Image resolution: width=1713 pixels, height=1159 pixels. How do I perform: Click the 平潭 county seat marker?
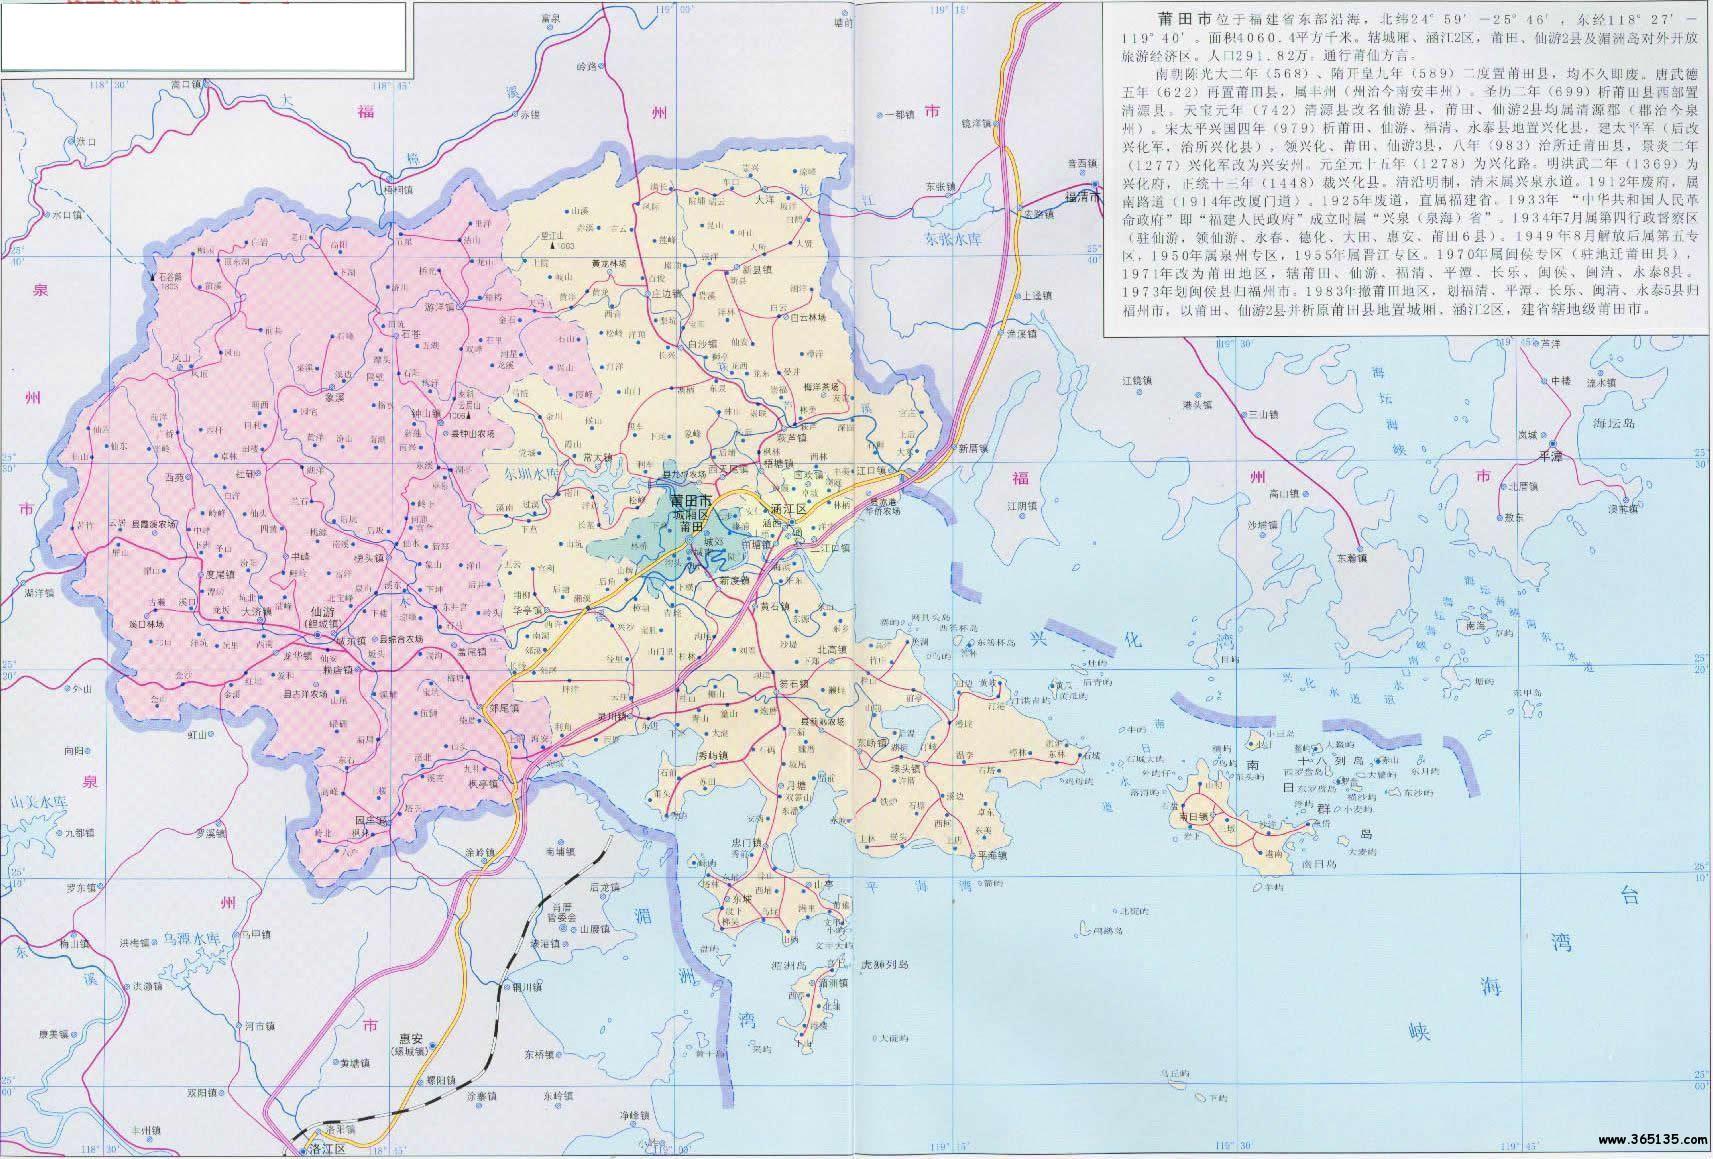point(1553,443)
